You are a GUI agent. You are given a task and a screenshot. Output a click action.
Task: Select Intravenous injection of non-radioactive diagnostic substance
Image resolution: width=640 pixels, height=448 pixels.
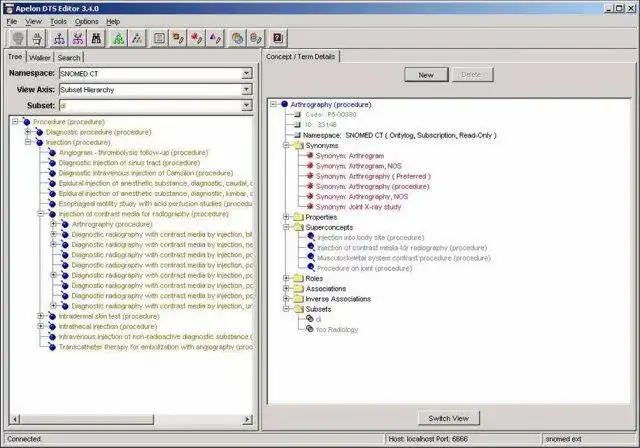[156, 337]
